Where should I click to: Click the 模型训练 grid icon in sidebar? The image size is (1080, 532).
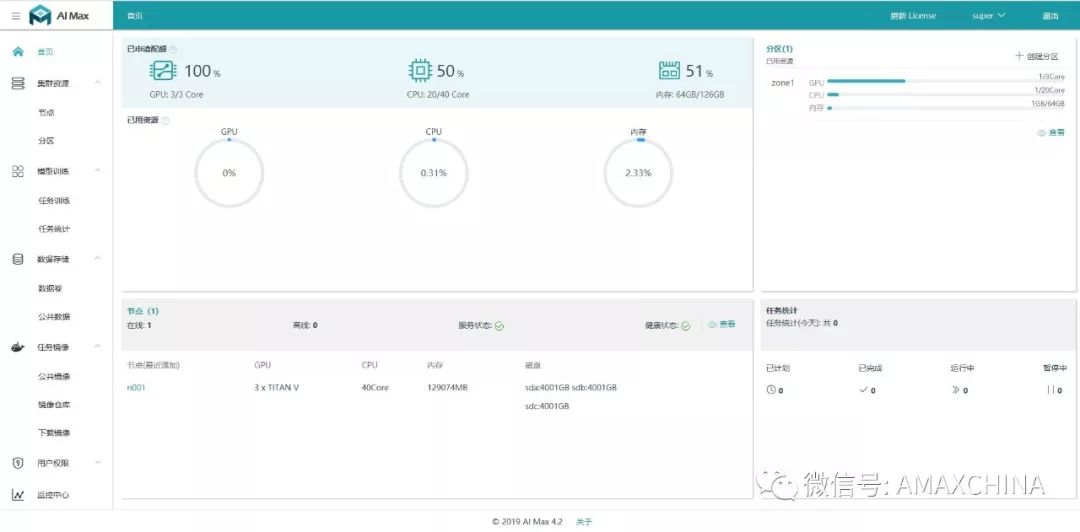pos(19,172)
